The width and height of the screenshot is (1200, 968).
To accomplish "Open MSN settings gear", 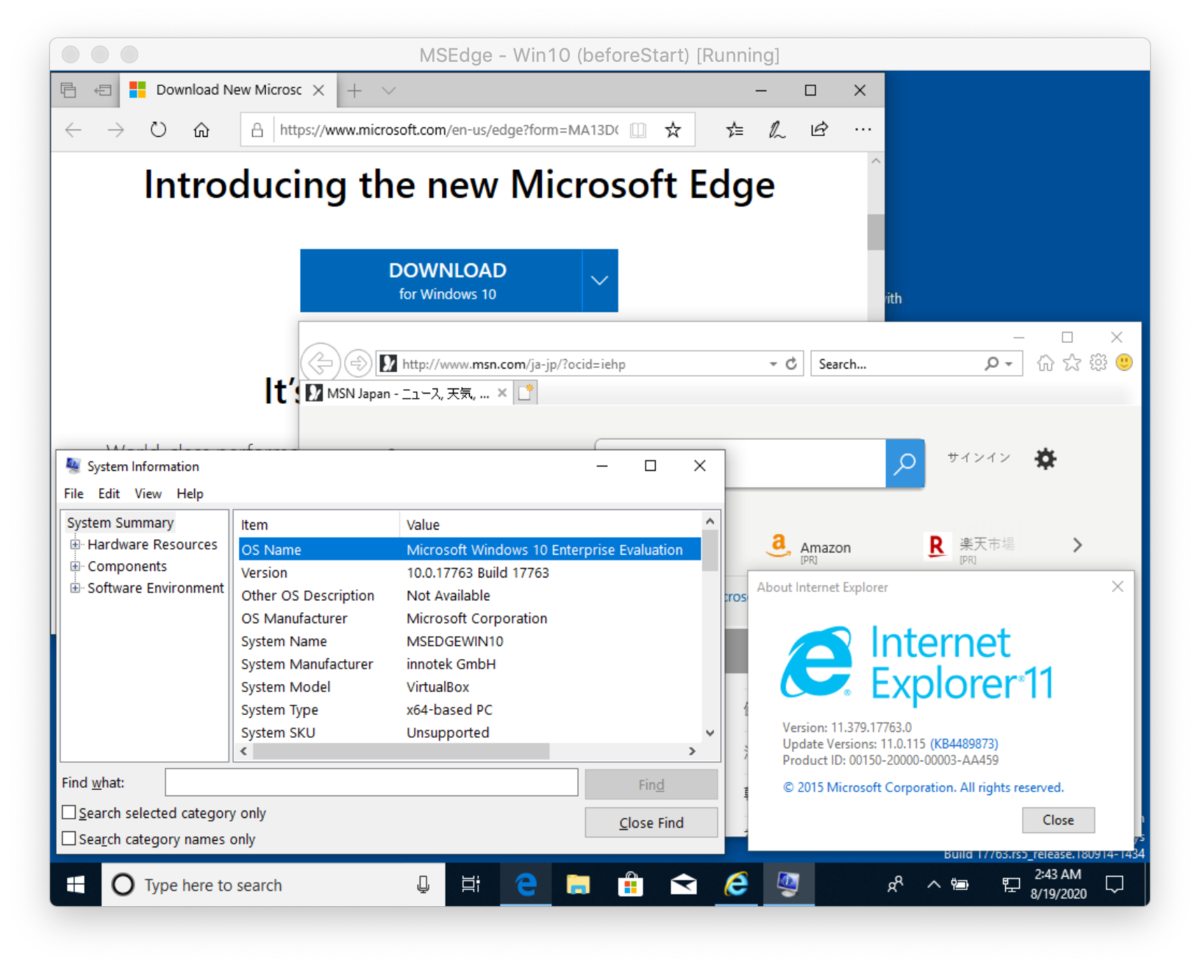I will tap(1045, 459).
